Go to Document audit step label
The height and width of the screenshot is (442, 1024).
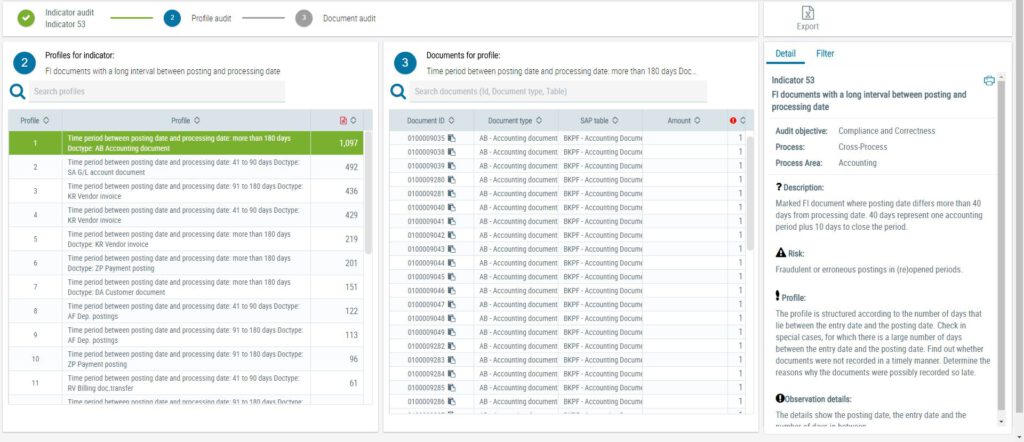(x=349, y=18)
